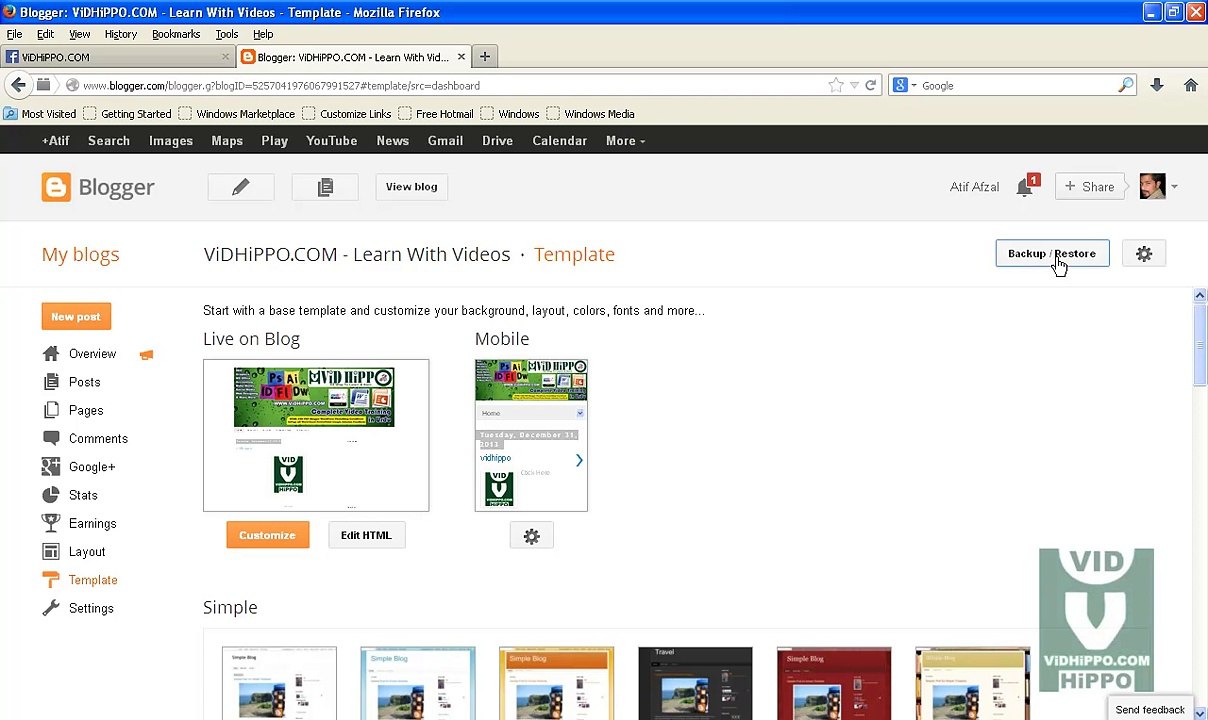This screenshot has width=1208, height=720.
Task: Open the Edit menu
Action: click(45, 34)
